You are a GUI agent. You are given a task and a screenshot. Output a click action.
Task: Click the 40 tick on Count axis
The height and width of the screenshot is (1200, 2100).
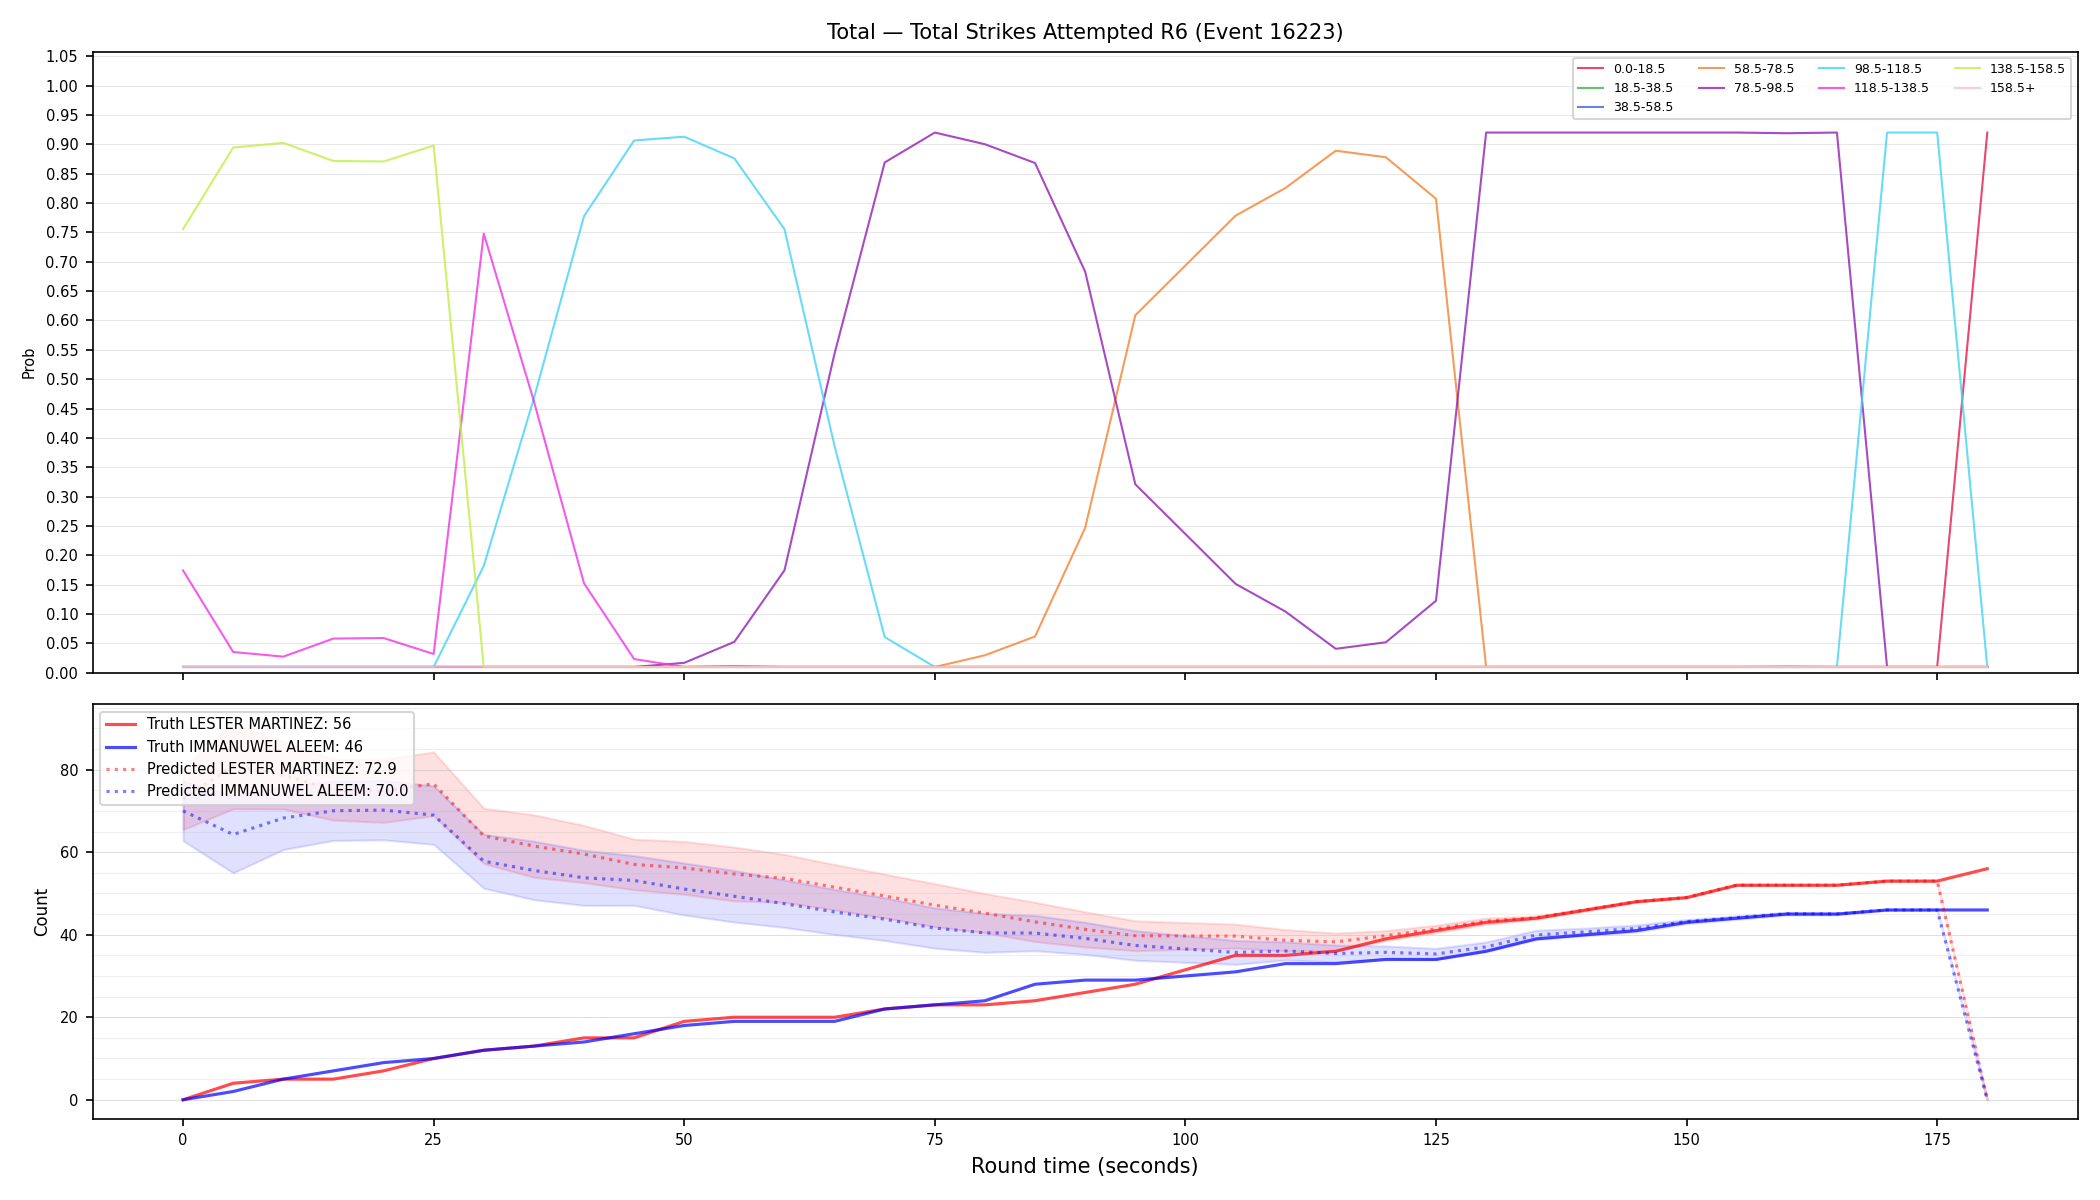[x=69, y=936]
